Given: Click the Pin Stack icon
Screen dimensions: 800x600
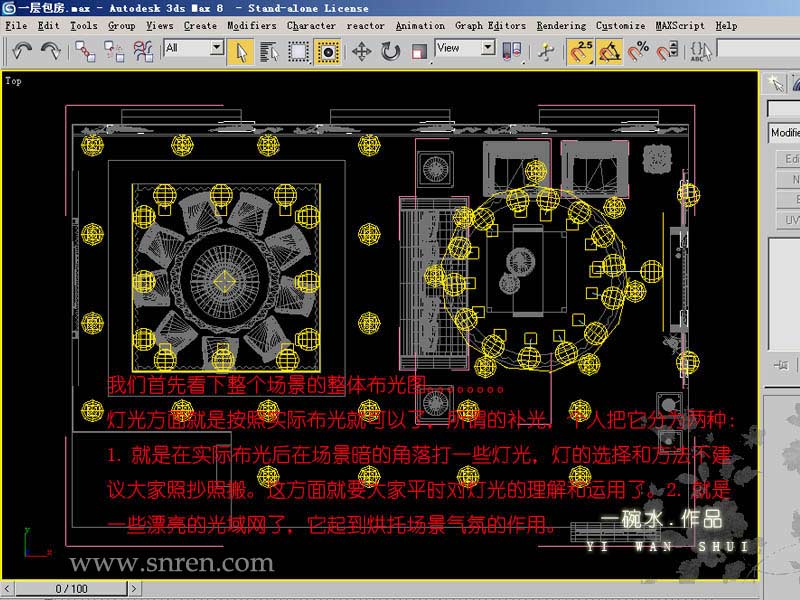Looking at the screenshot, I should (781, 365).
